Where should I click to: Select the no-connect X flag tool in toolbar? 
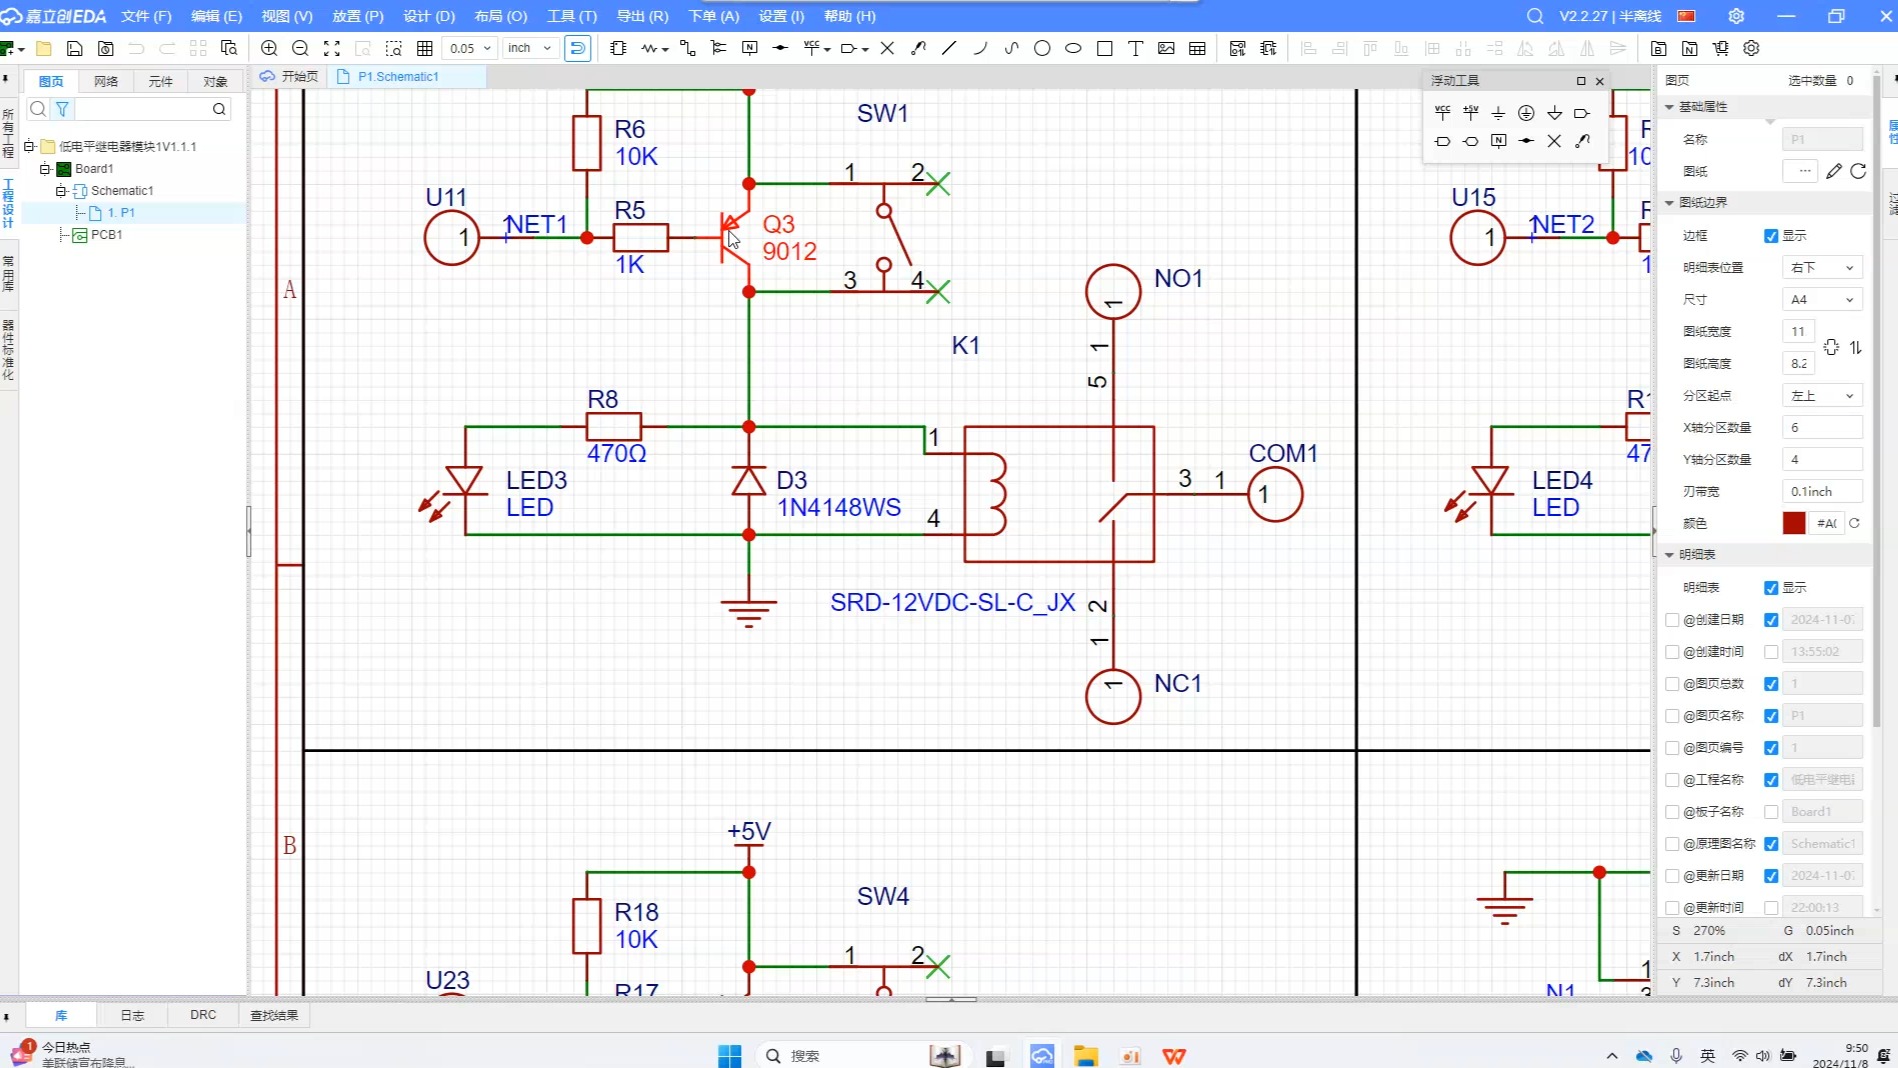(x=887, y=48)
